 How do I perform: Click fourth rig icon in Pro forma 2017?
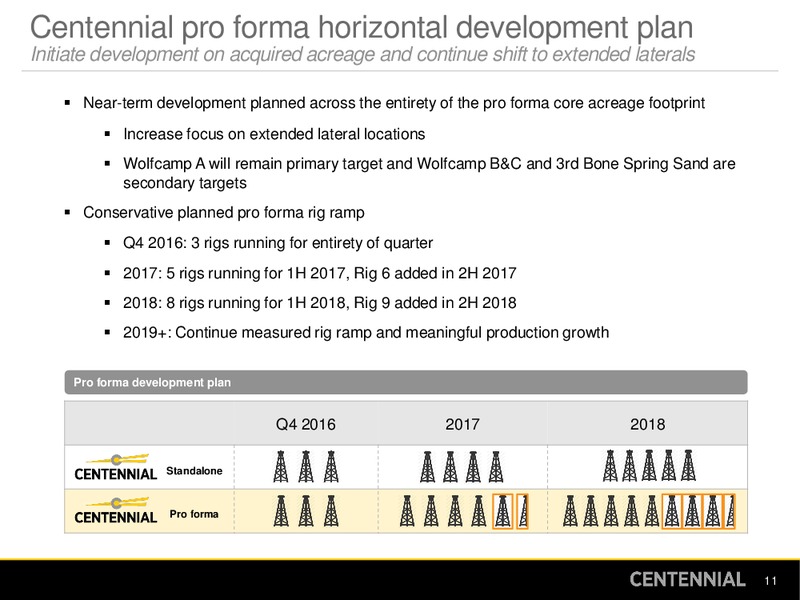pos(479,511)
